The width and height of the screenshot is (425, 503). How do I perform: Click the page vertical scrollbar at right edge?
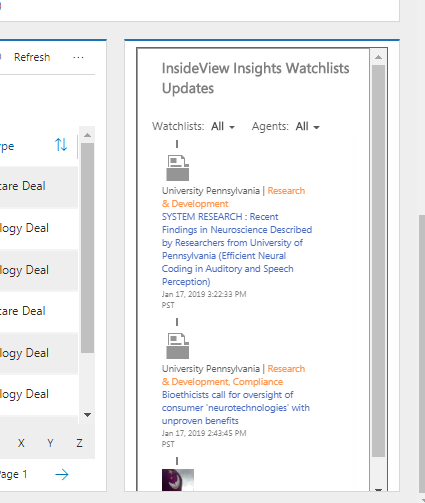(422, 353)
